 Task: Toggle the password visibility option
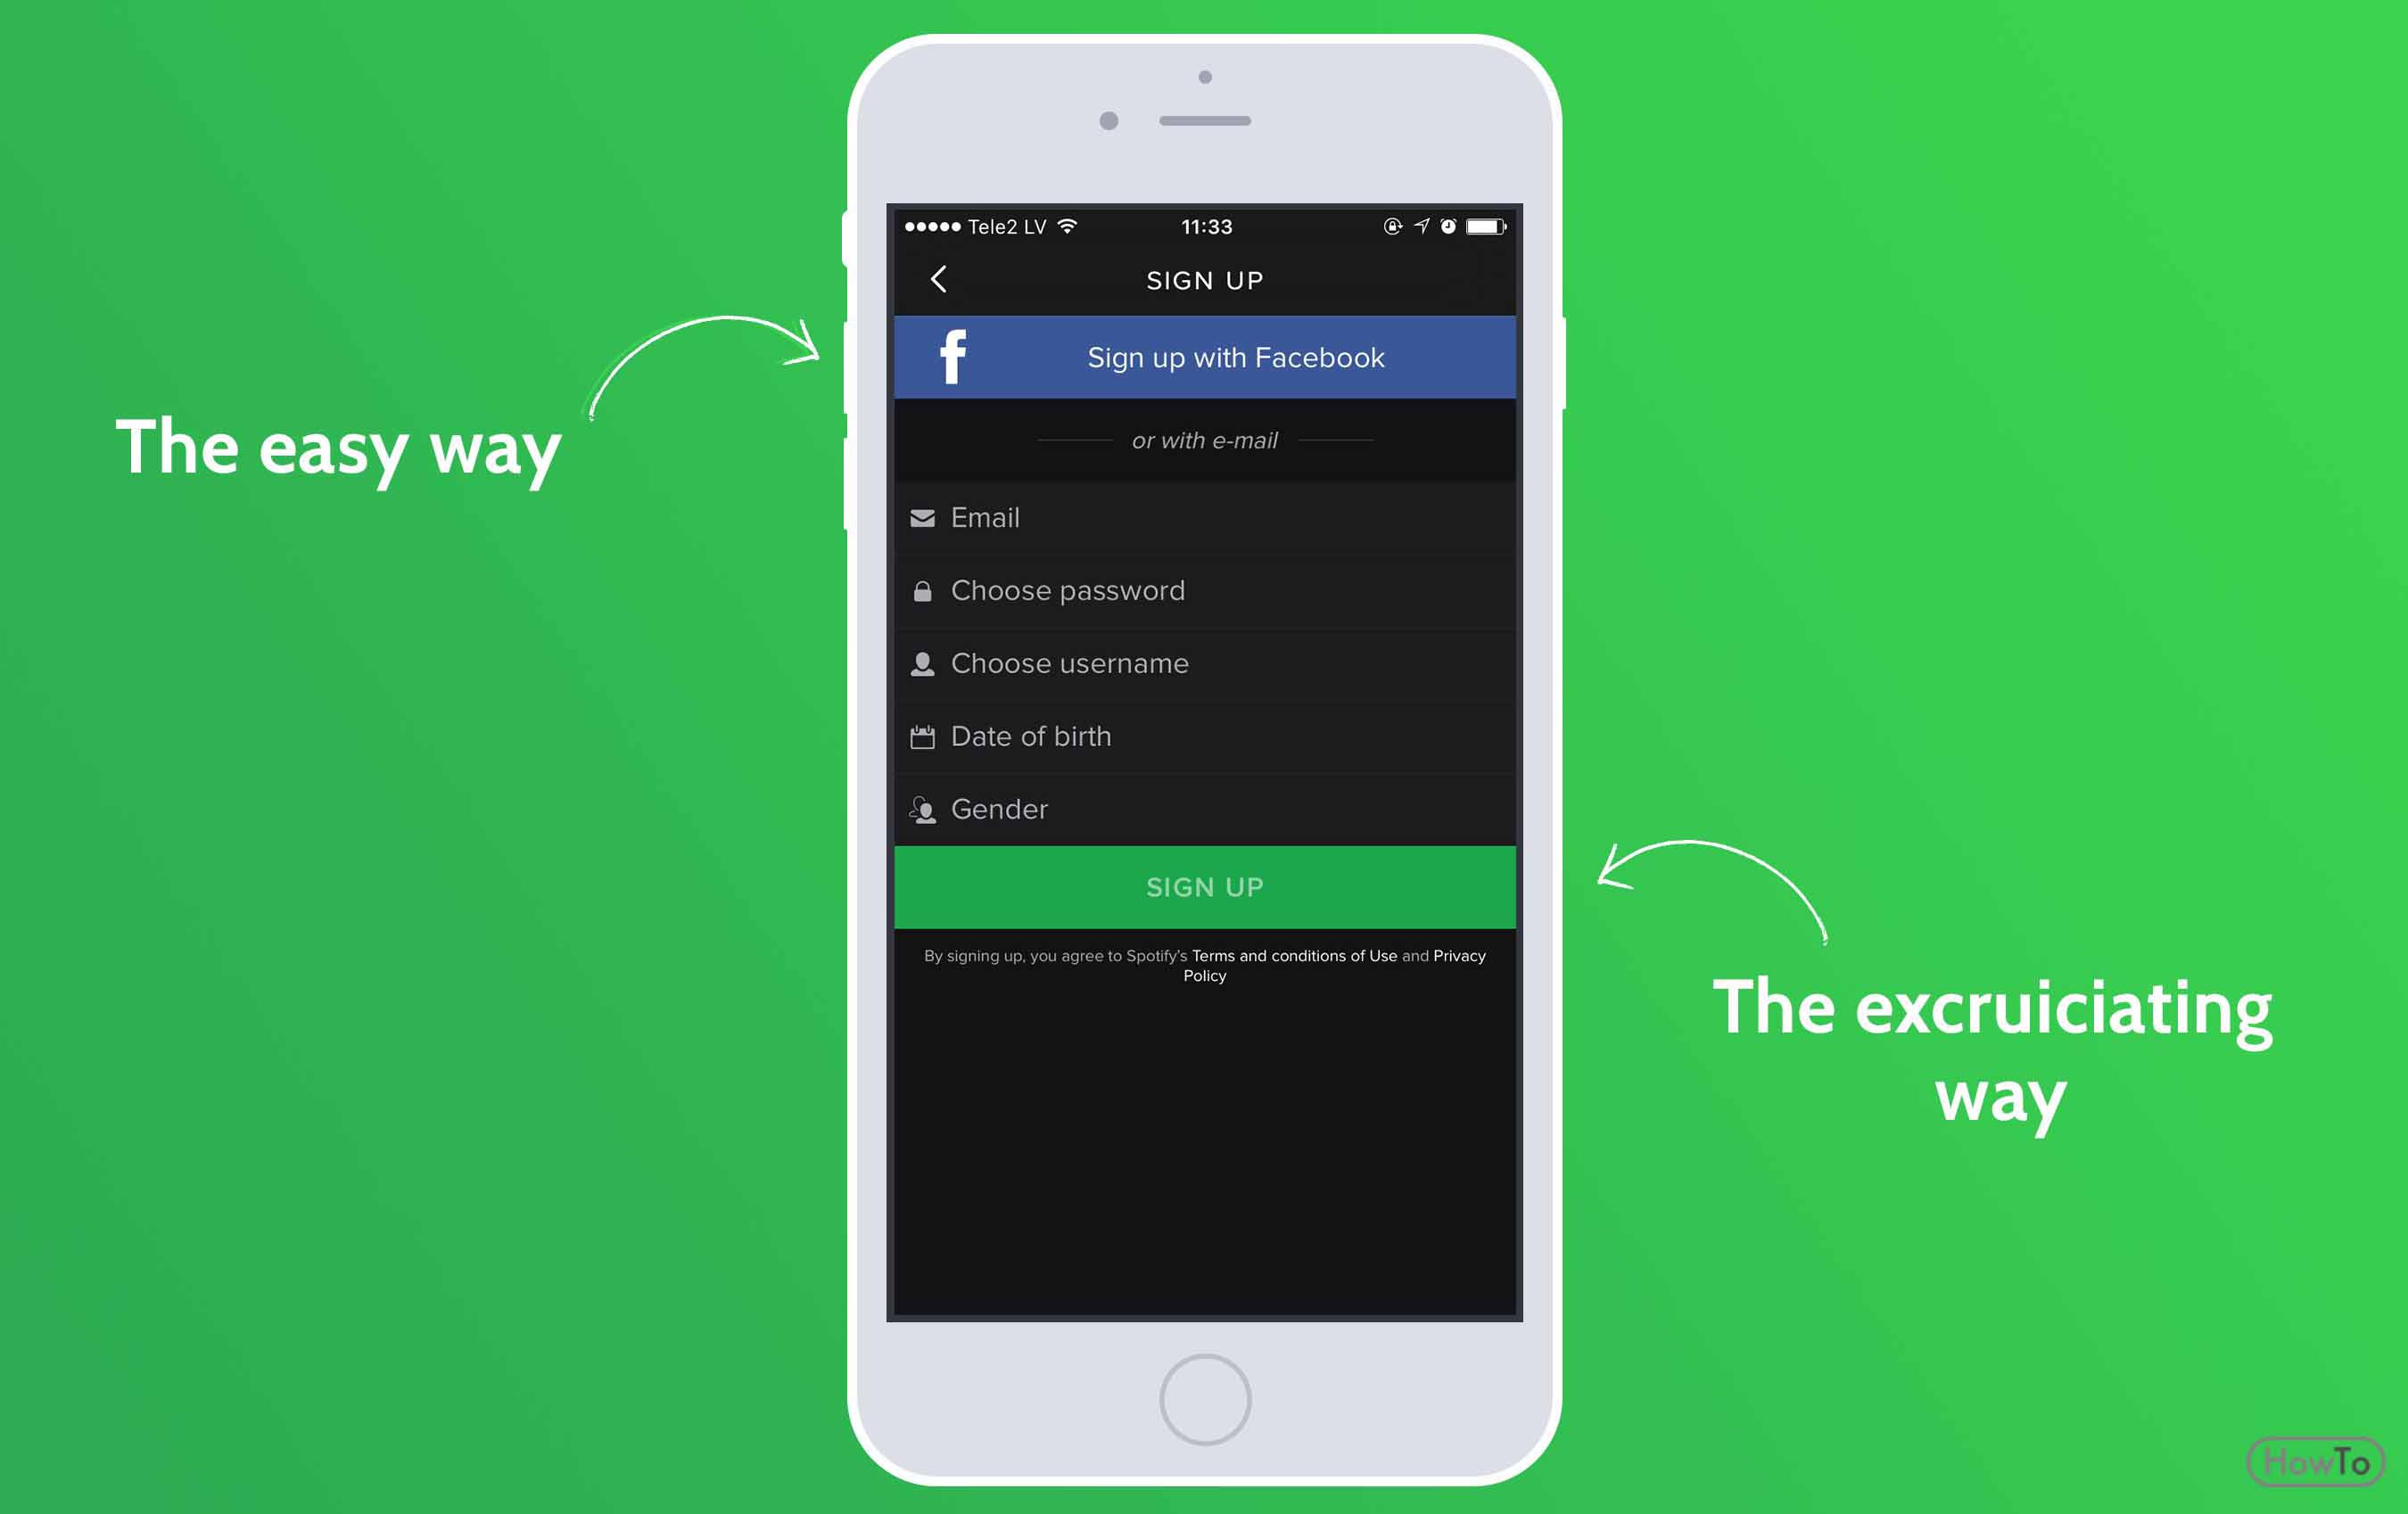tap(922, 589)
